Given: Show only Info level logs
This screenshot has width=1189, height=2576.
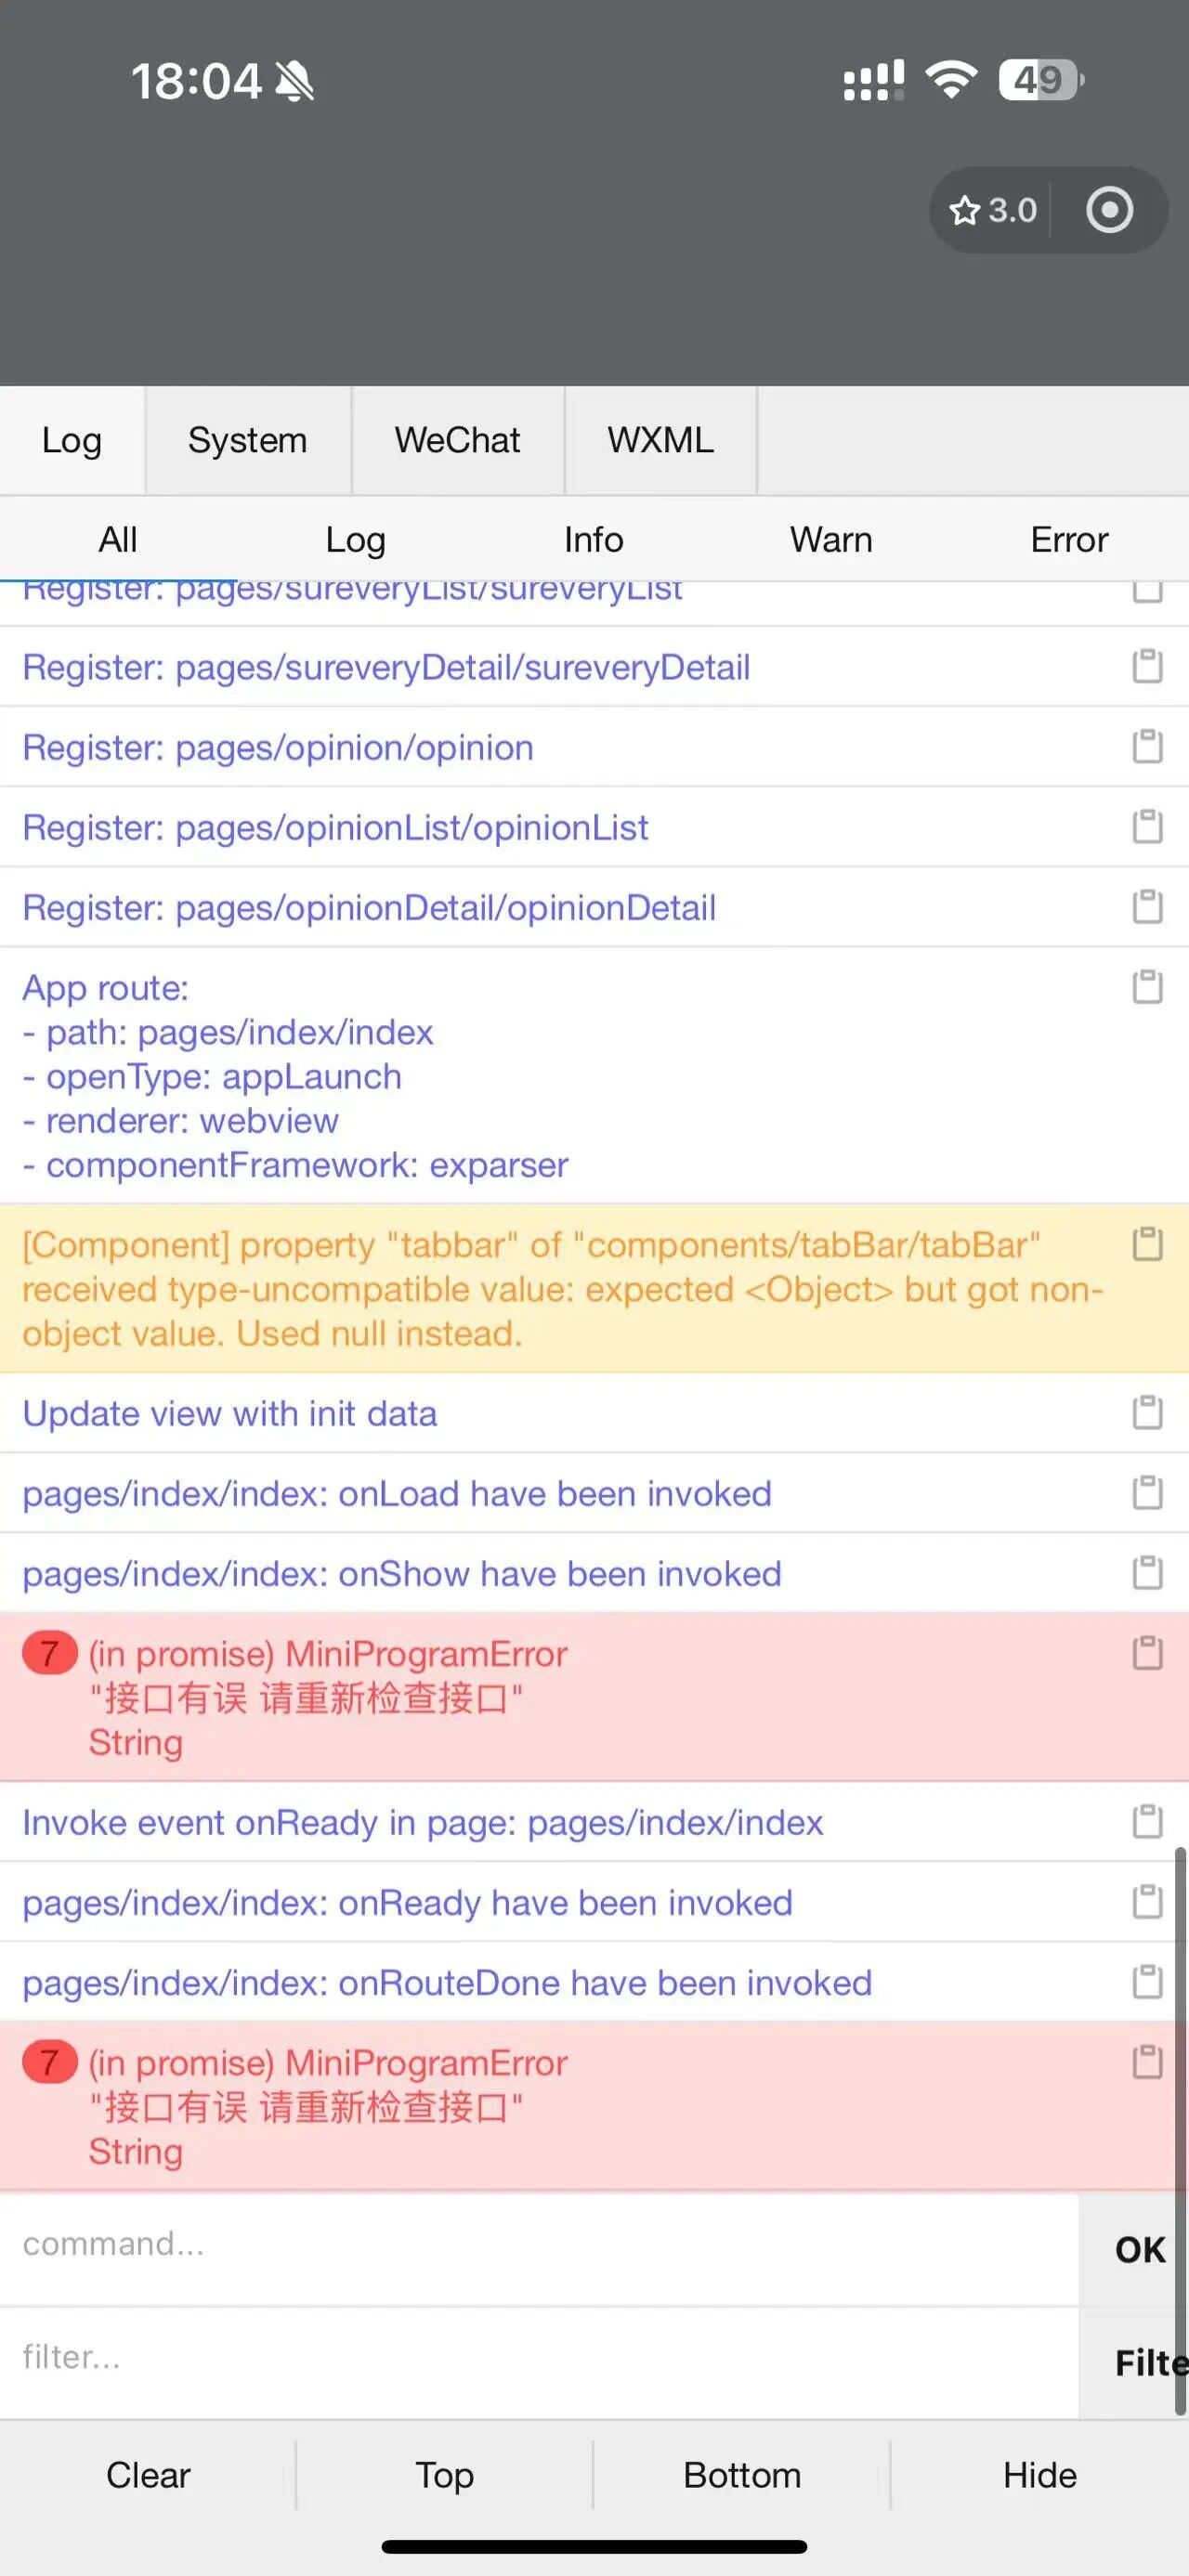Looking at the screenshot, I should (594, 539).
